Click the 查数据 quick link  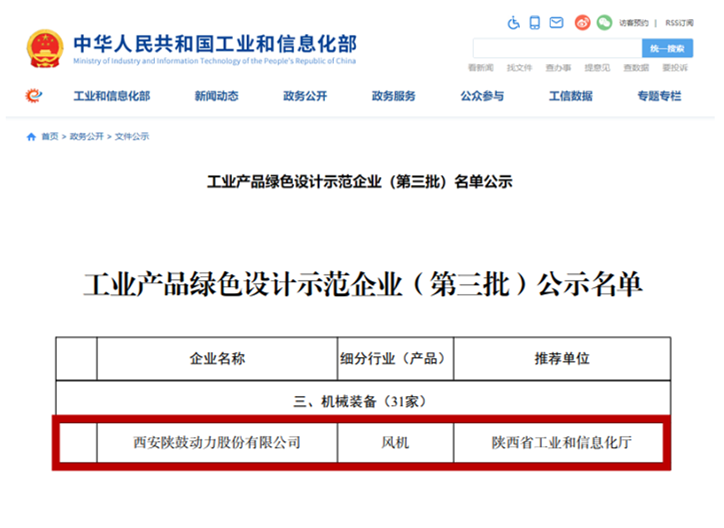636,68
